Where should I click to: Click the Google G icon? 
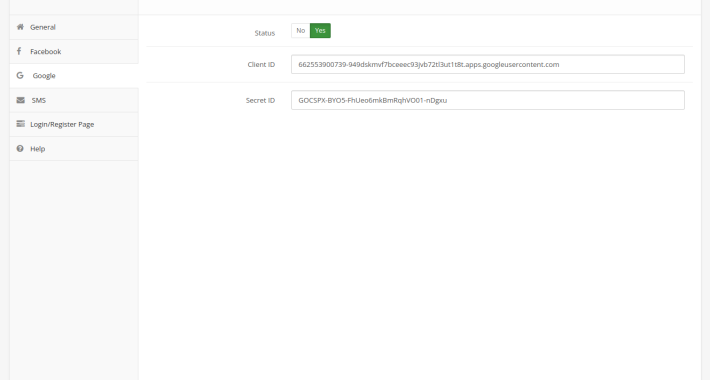coord(20,76)
